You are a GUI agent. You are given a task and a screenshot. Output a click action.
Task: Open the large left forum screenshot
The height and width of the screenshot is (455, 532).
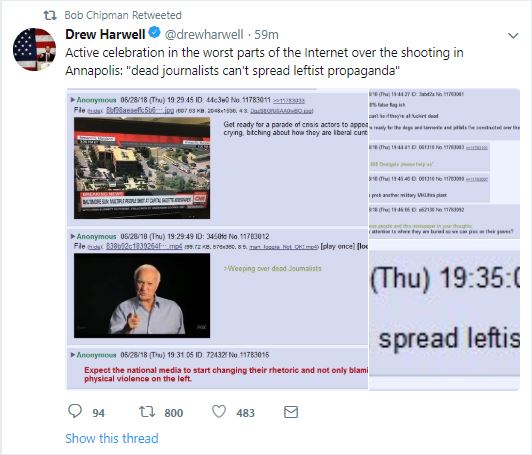tap(217, 239)
